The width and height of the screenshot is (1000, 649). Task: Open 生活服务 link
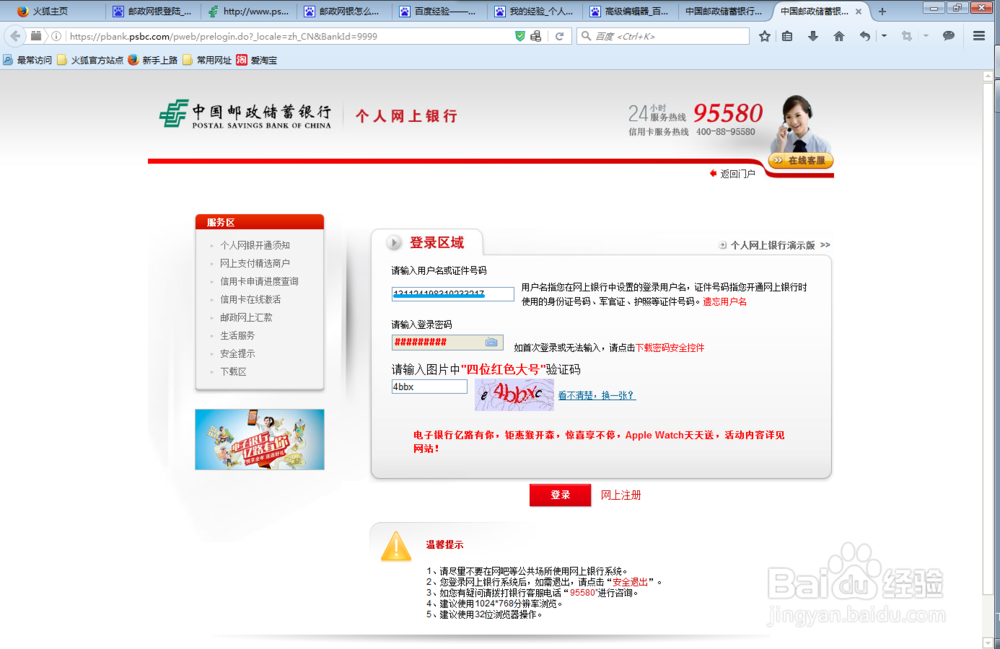pos(237,335)
